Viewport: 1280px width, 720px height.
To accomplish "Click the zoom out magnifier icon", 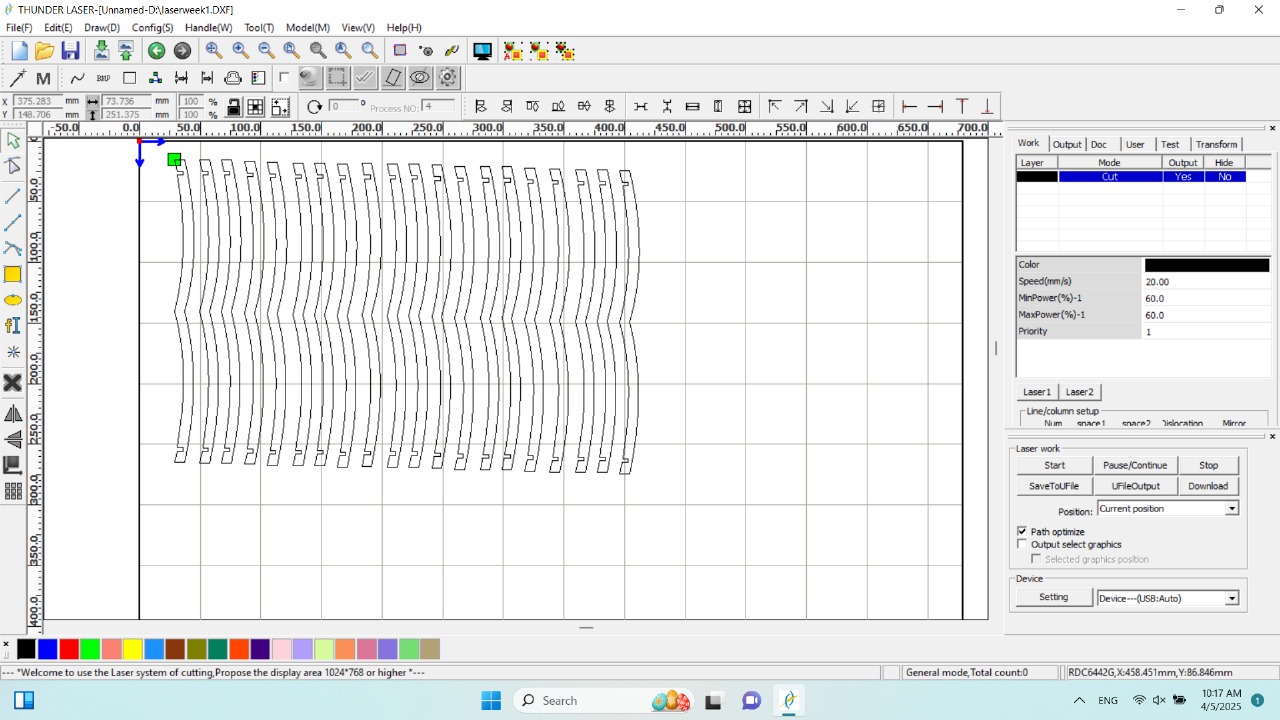I will [x=266, y=50].
